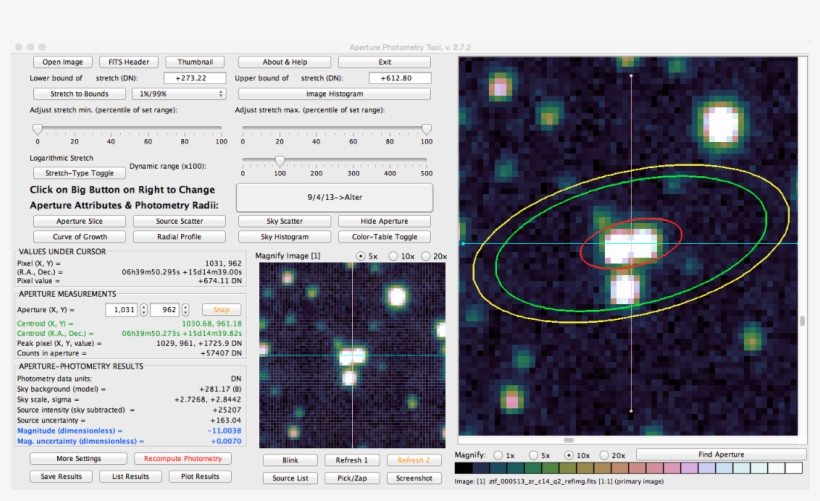This screenshot has height=501, width=820.
Task: Click the Hide Aperture button
Action: 384,221
